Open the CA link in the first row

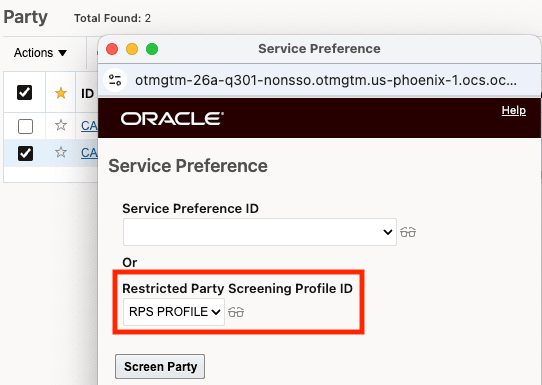pos(90,126)
